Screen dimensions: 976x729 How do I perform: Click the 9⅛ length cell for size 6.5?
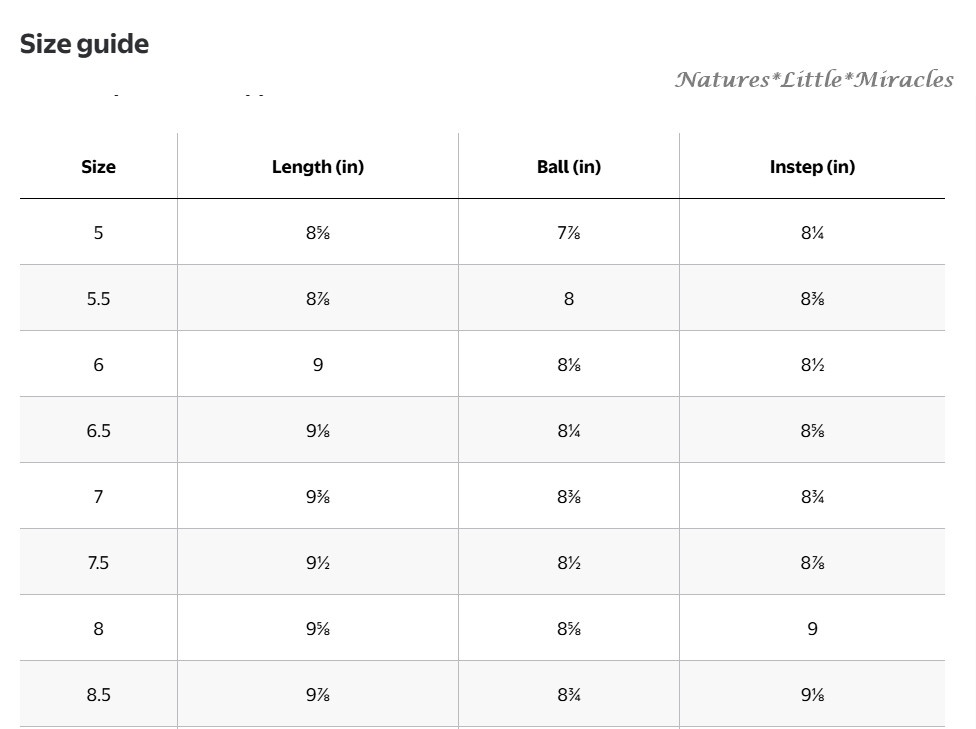[318, 431]
